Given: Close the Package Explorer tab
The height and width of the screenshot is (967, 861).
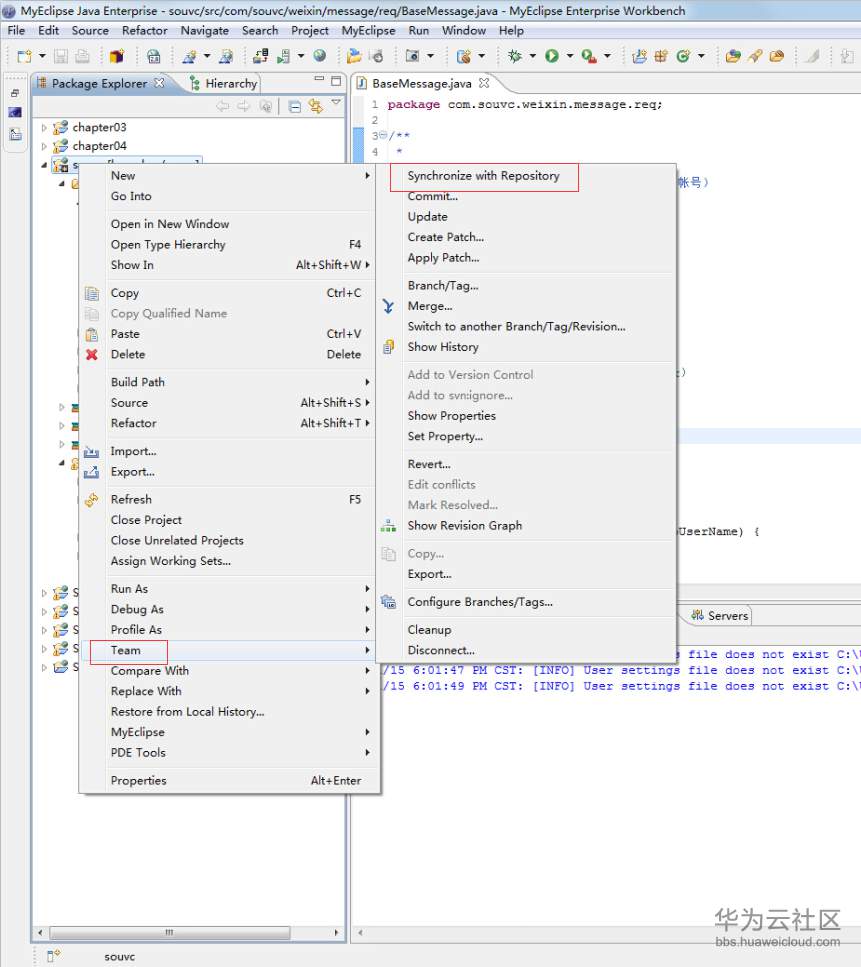Looking at the screenshot, I should tap(160, 83).
